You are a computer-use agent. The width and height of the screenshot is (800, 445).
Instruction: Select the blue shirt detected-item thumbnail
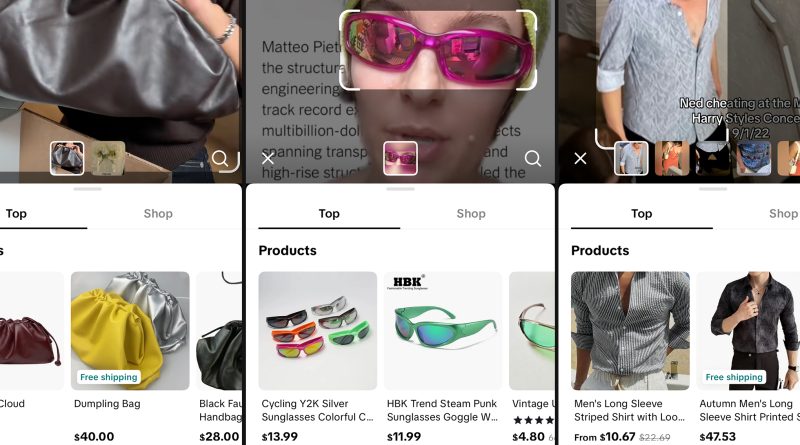pyautogui.click(x=631, y=158)
